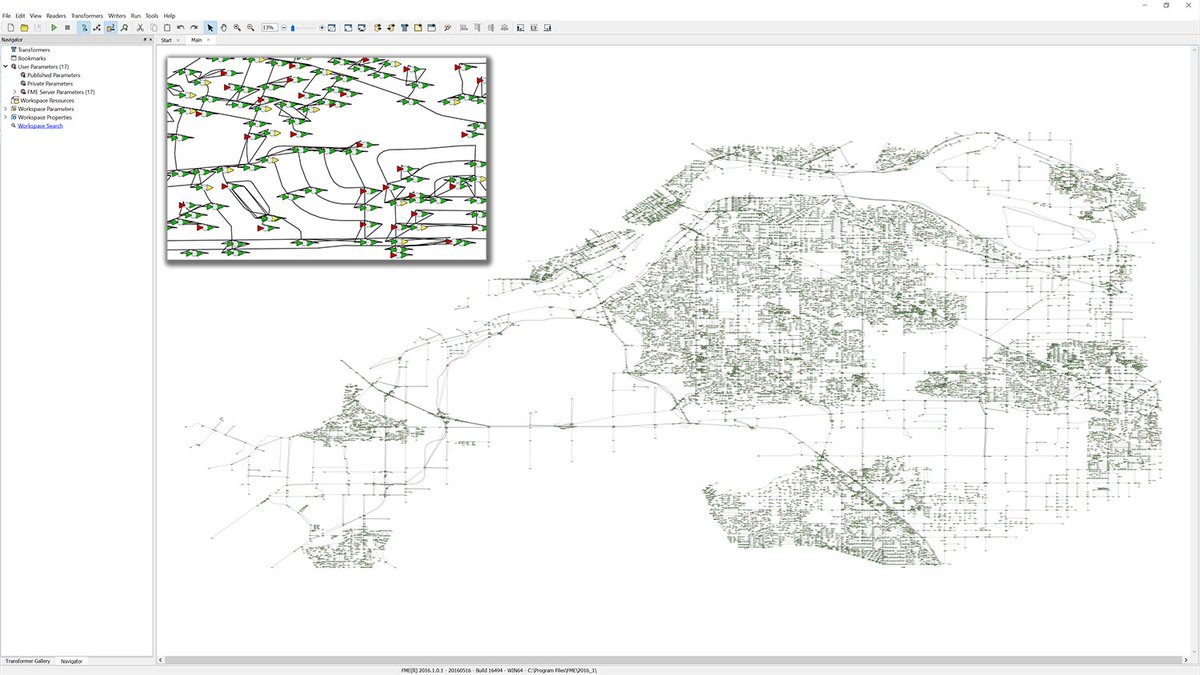Image resolution: width=1200 pixels, height=675 pixels.
Task: Expand the Workspace Properties node
Action: [5, 117]
